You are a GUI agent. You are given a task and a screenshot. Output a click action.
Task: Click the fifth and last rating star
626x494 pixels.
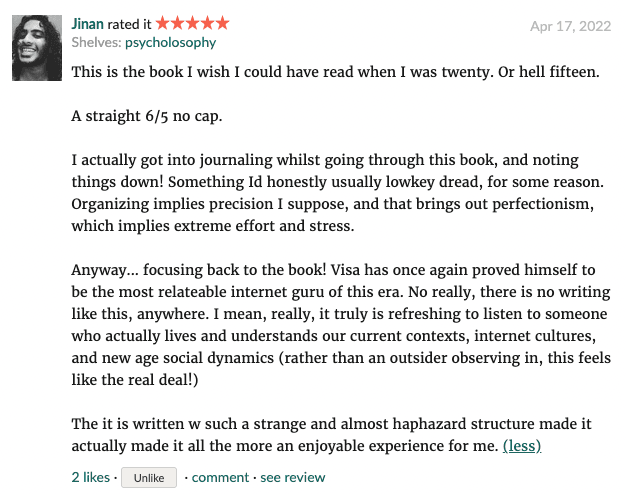(222, 22)
